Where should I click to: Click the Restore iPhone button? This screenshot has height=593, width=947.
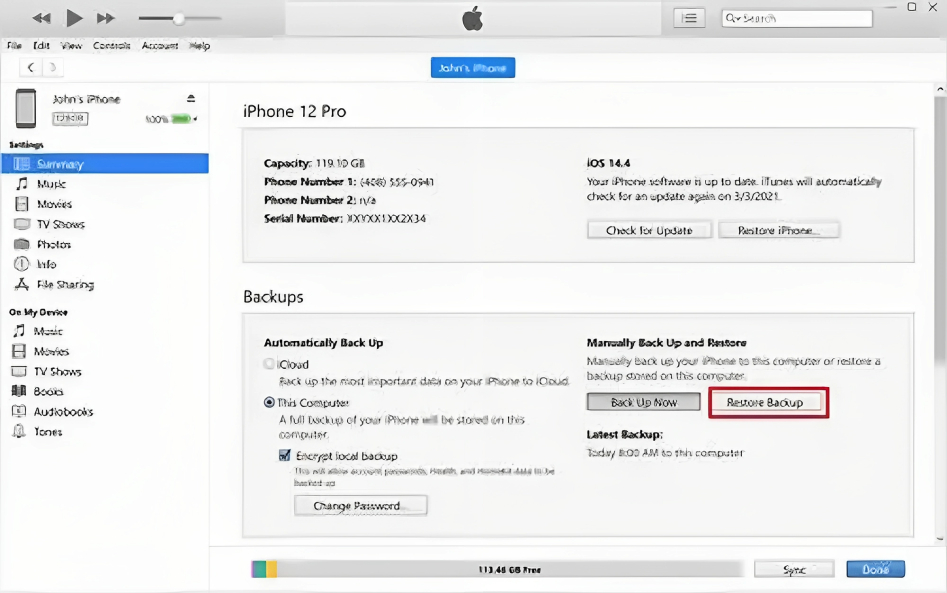click(778, 230)
